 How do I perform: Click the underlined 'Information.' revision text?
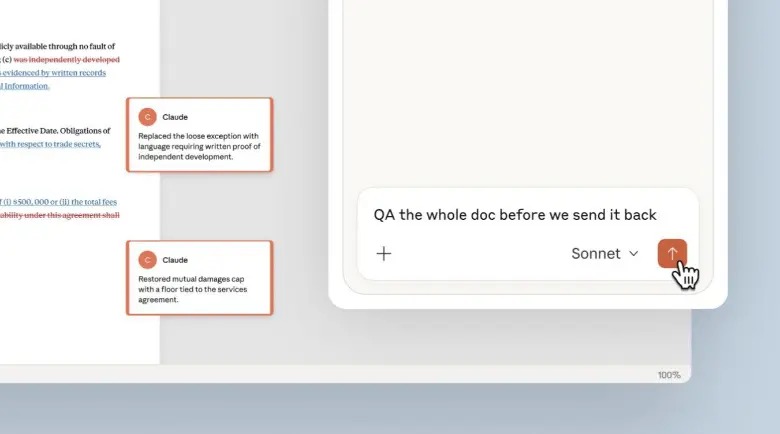pos(26,86)
